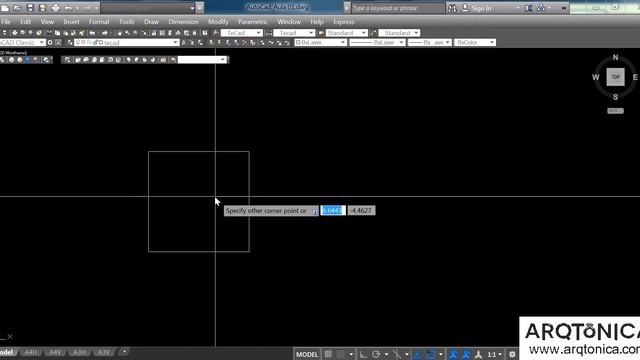640x360 pixels.
Task: Click the Text Style icon left of TeCad
Action: [216, 33]
